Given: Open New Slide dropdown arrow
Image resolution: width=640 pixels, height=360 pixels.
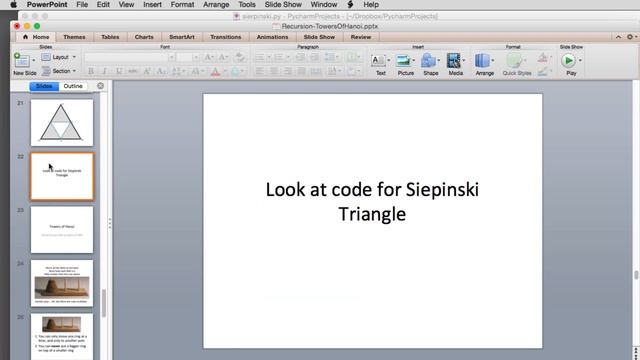Looking at the screenshot, I should pos(33,60).
